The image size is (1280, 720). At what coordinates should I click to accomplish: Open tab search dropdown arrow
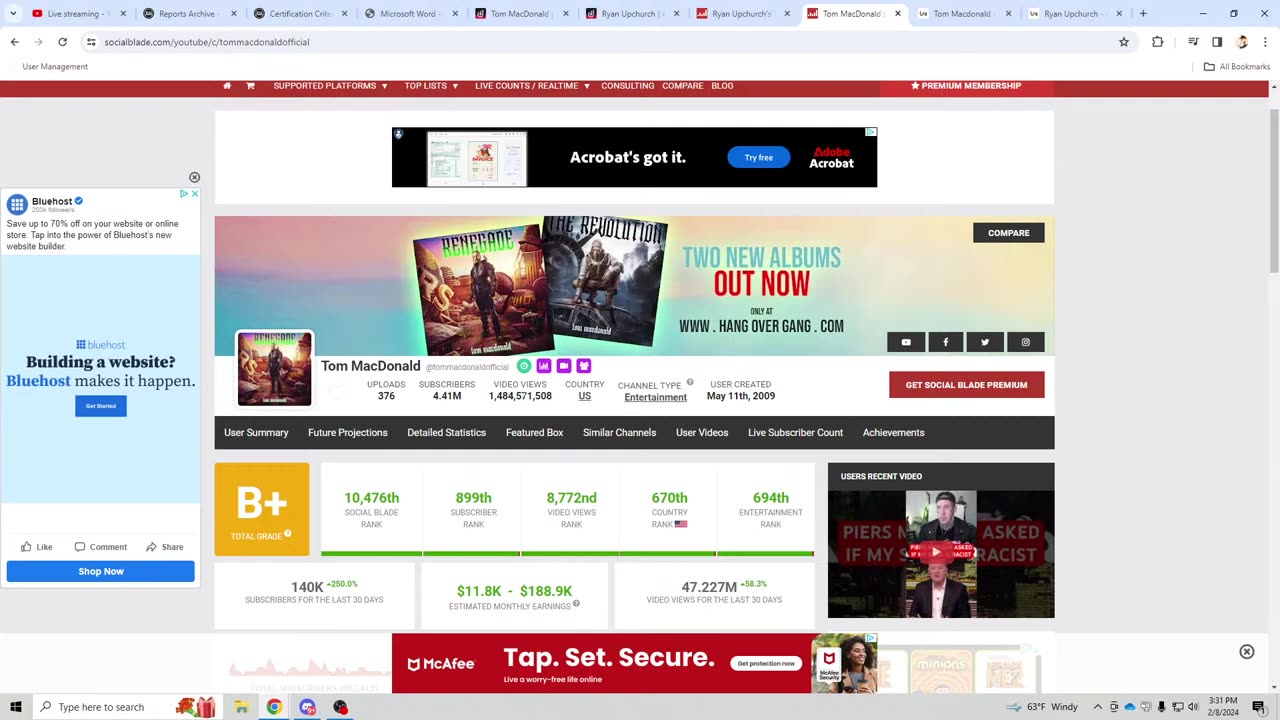coord(13,14)
